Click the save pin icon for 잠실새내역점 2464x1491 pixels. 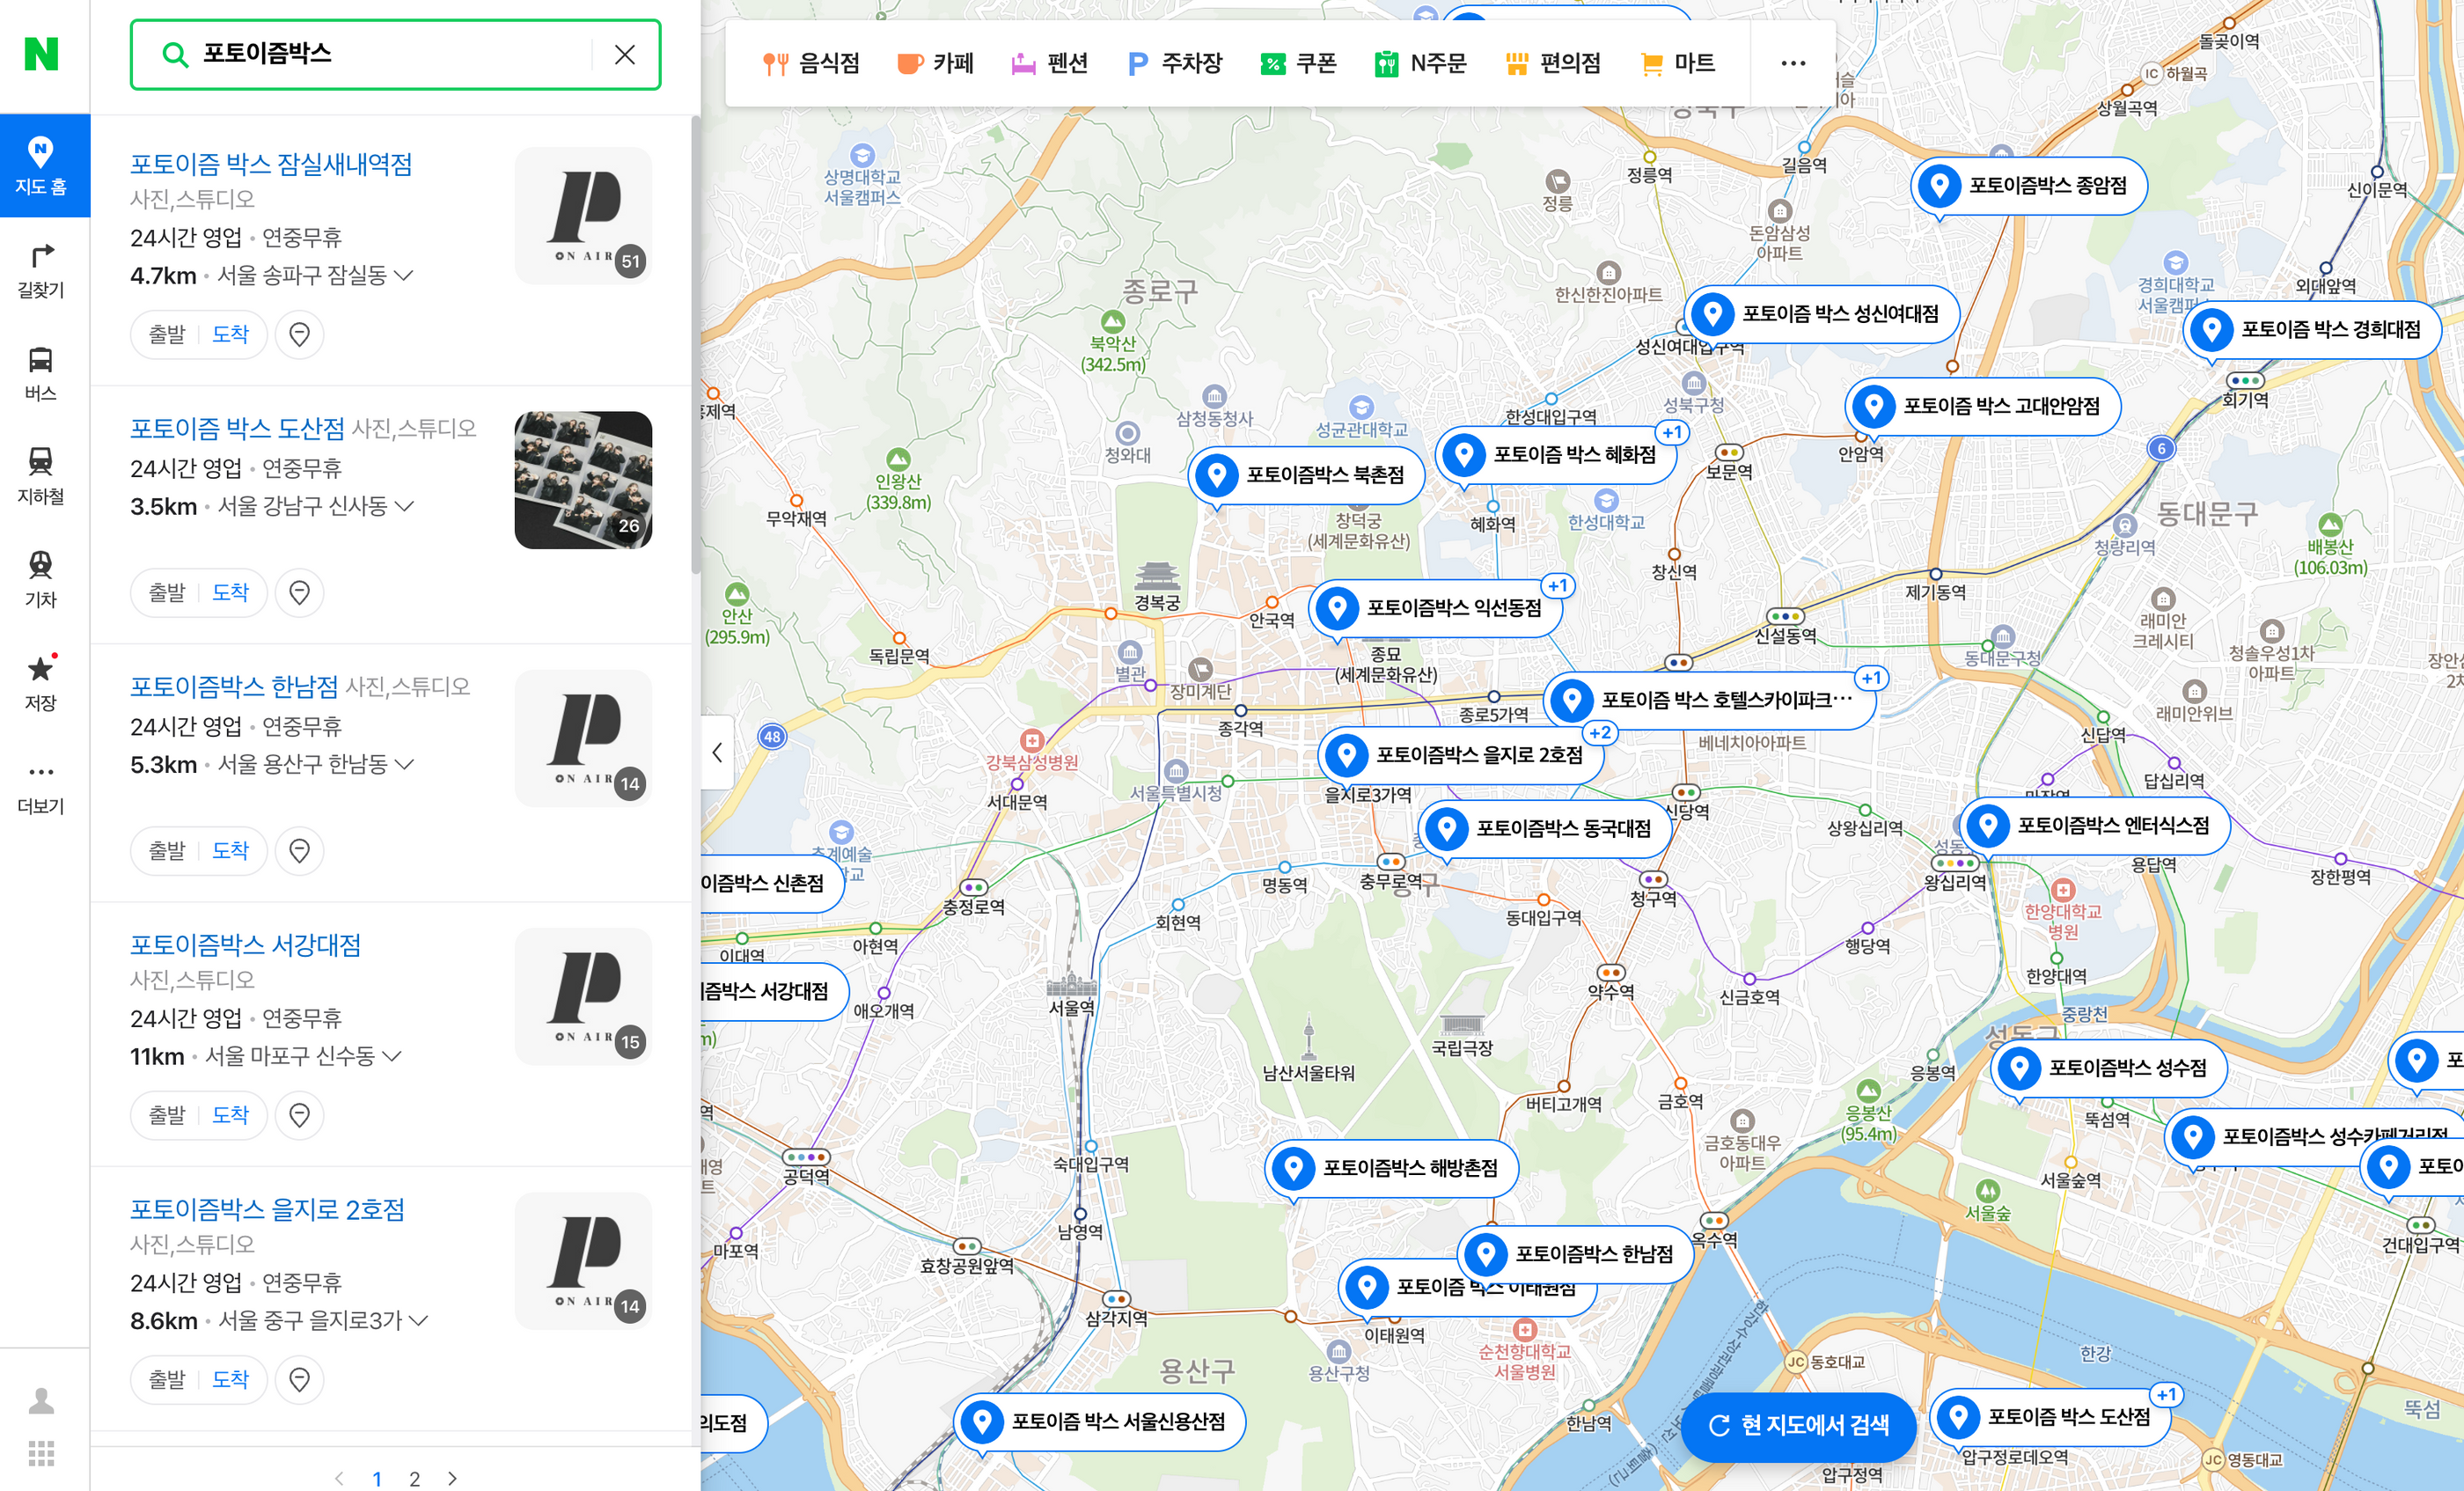tap(299, 334)
